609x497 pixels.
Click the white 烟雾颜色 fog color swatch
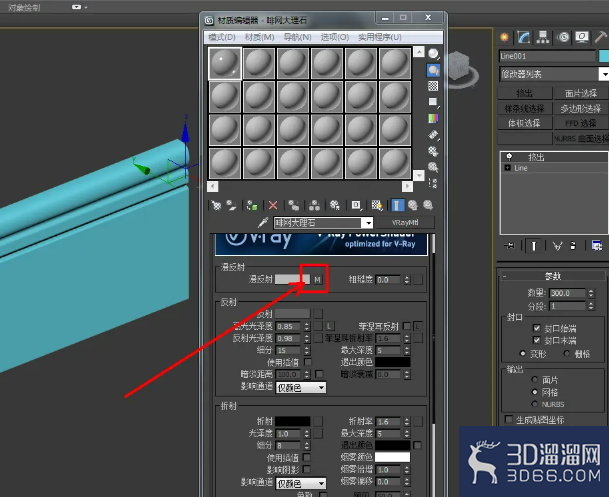click(x=392, y=457)
